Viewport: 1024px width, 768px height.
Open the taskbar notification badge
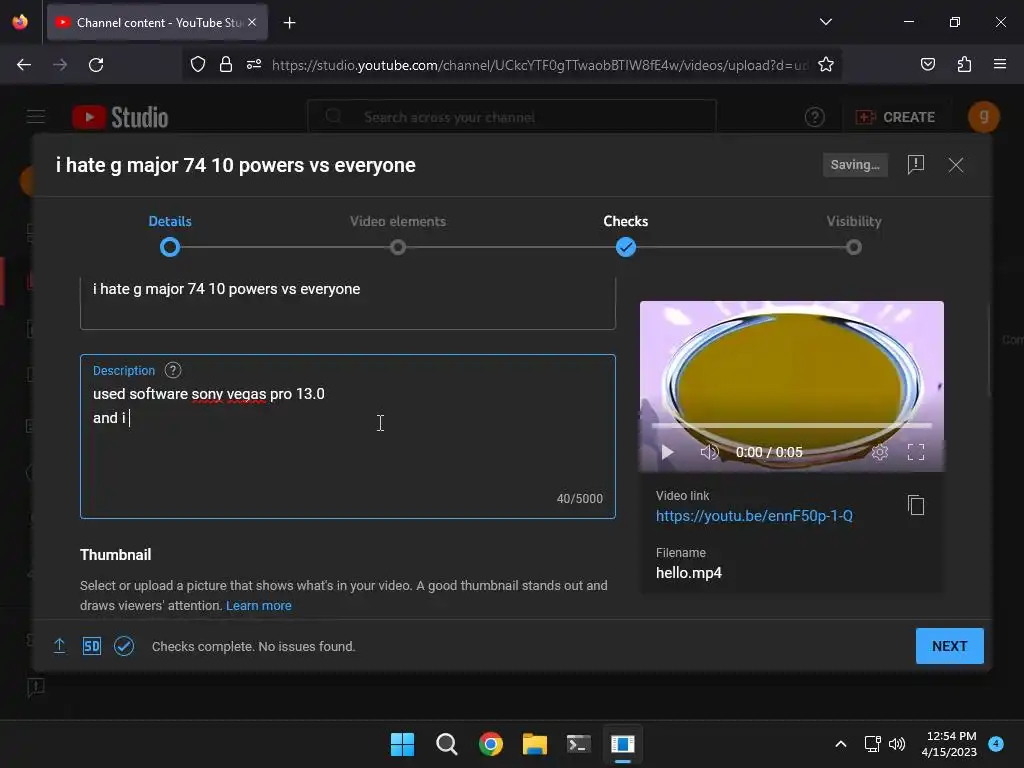coord(995,743)
